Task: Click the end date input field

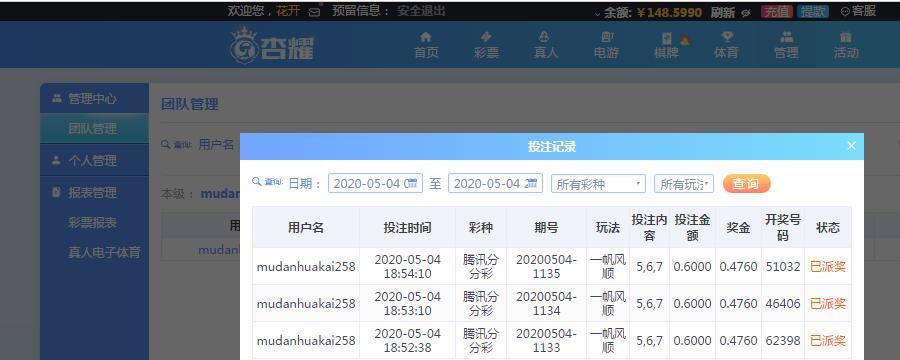Action: tap(495, 184)
